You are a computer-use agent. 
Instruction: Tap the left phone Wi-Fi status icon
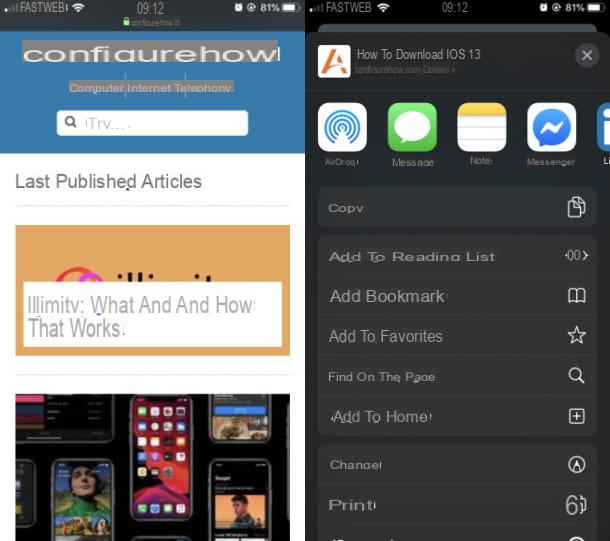pos(79,7)
